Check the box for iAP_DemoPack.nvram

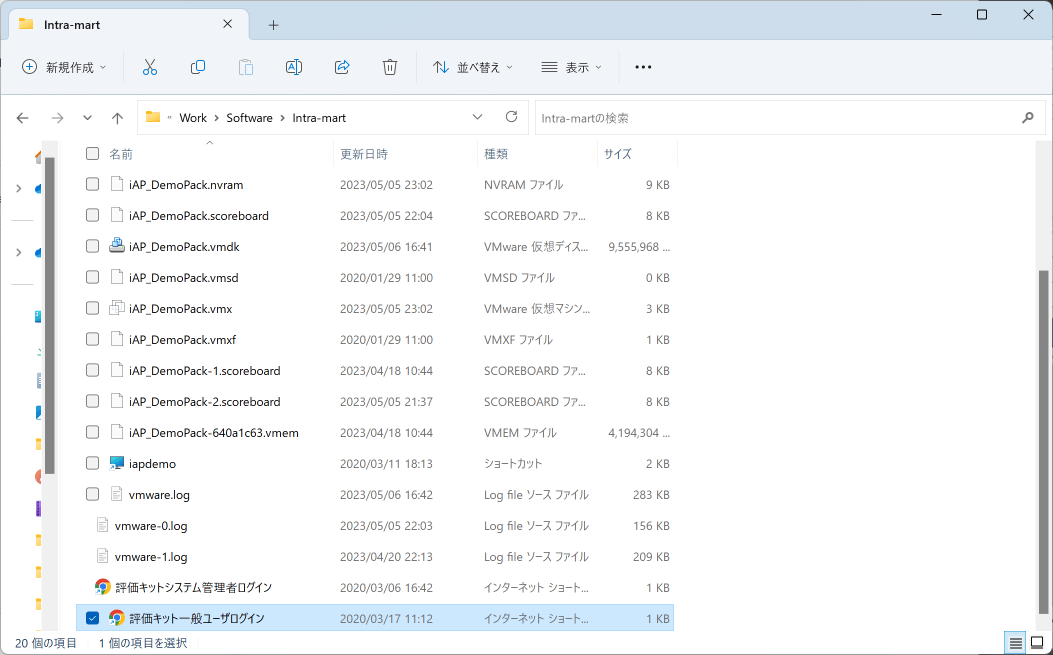92,185
